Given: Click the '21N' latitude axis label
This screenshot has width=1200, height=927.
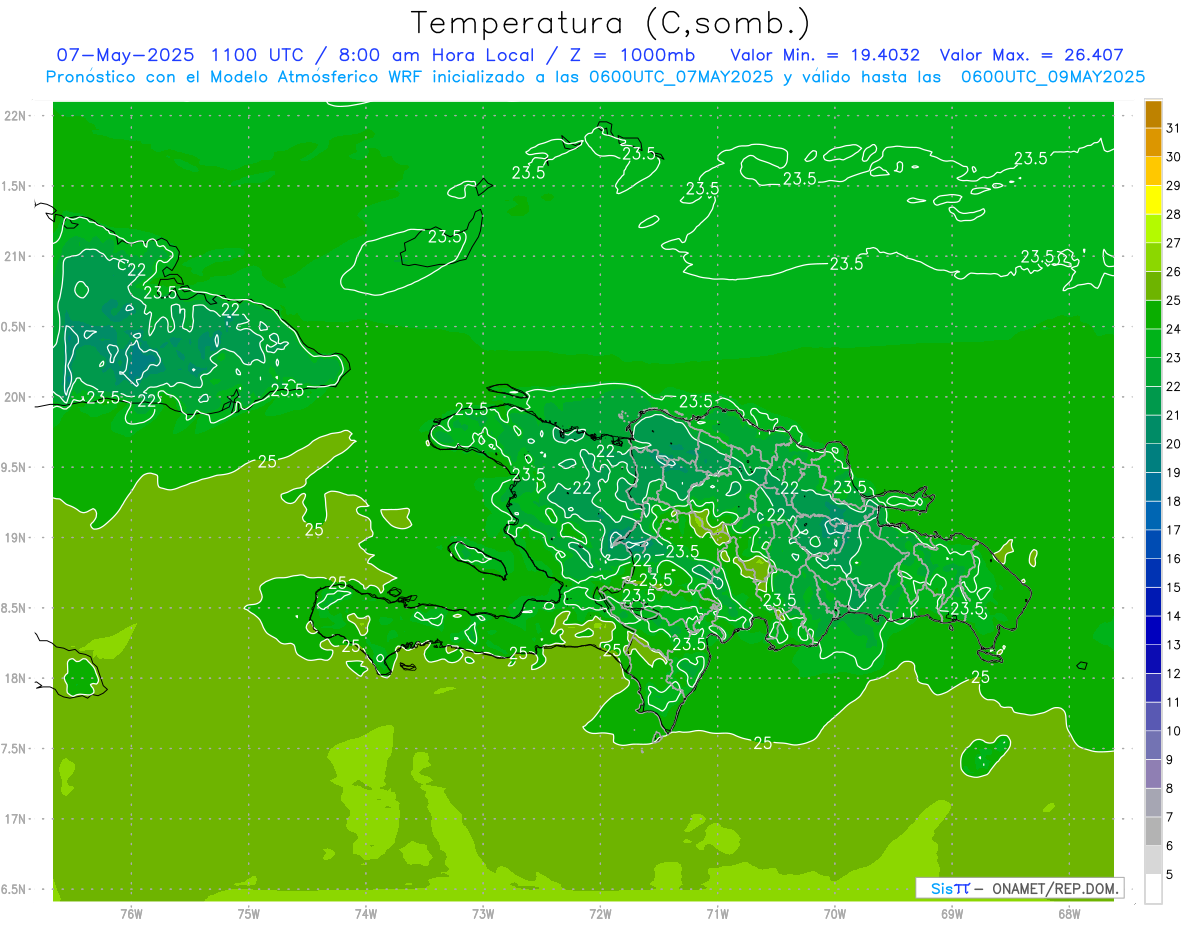Looking at the screenshot, I should 15,256.
